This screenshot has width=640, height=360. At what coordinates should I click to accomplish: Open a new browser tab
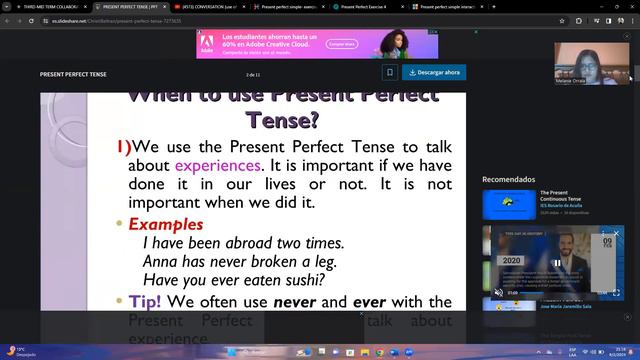pos(493,7)
